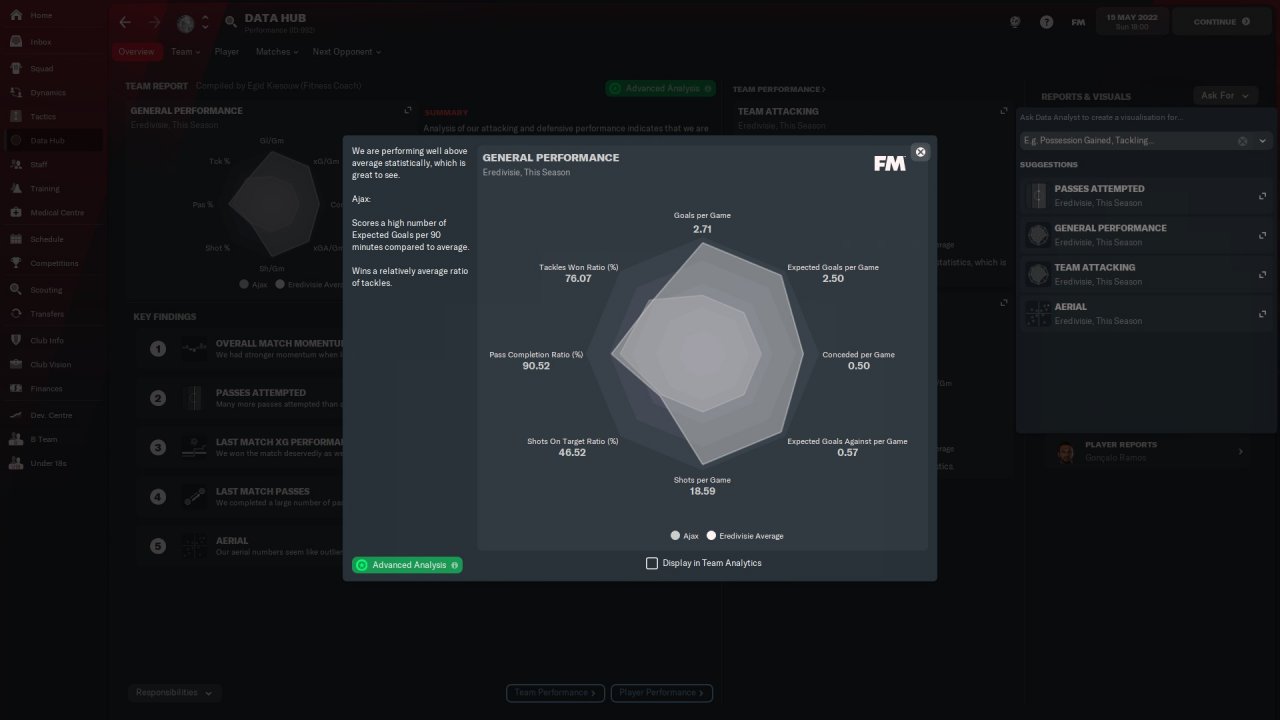The height and width of the screenshot is (720, 1280).
Task: Clear the data analyst search field
Action: click(x=1243, y=141)
